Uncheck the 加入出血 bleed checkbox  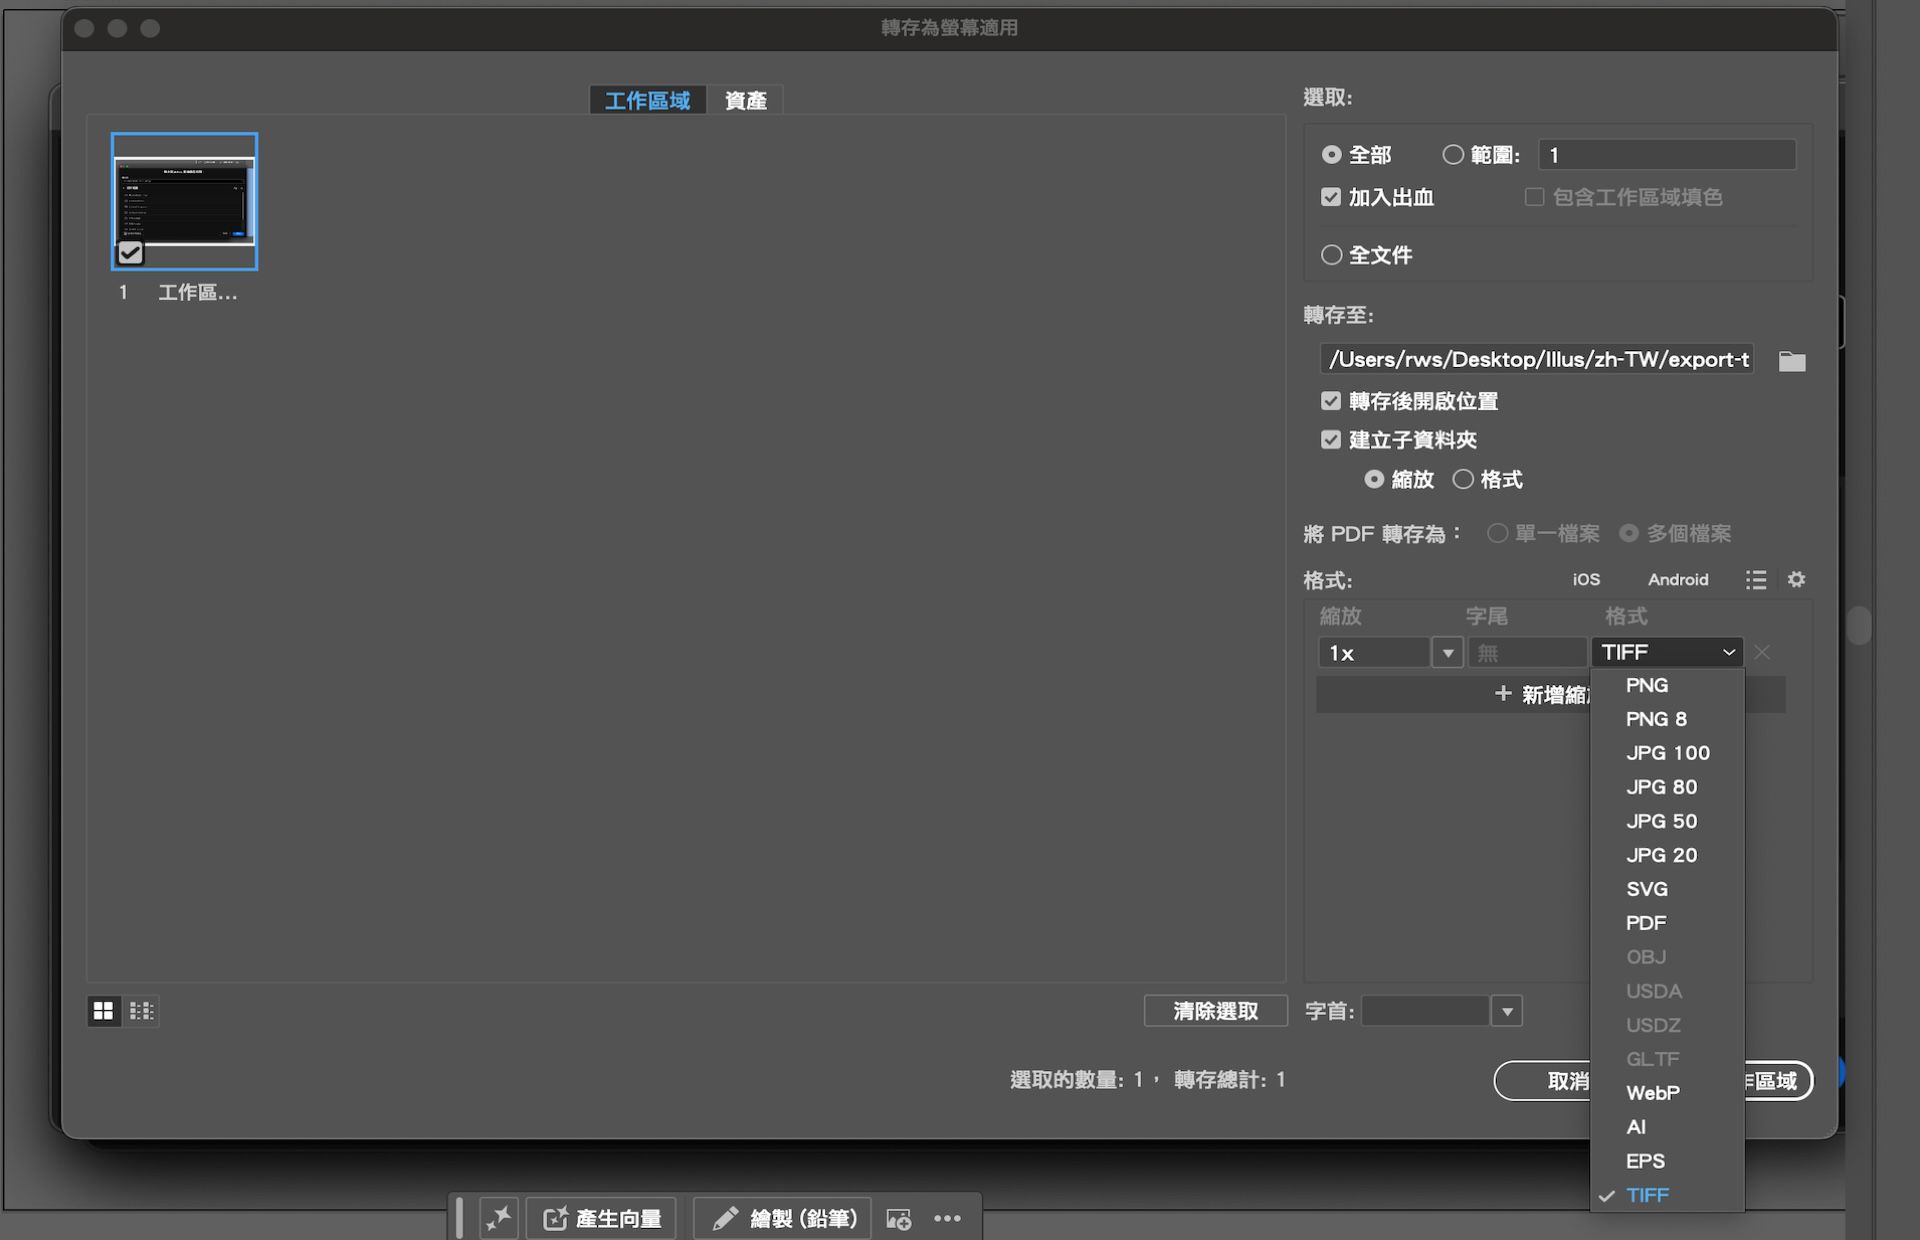coord(1330,197)
